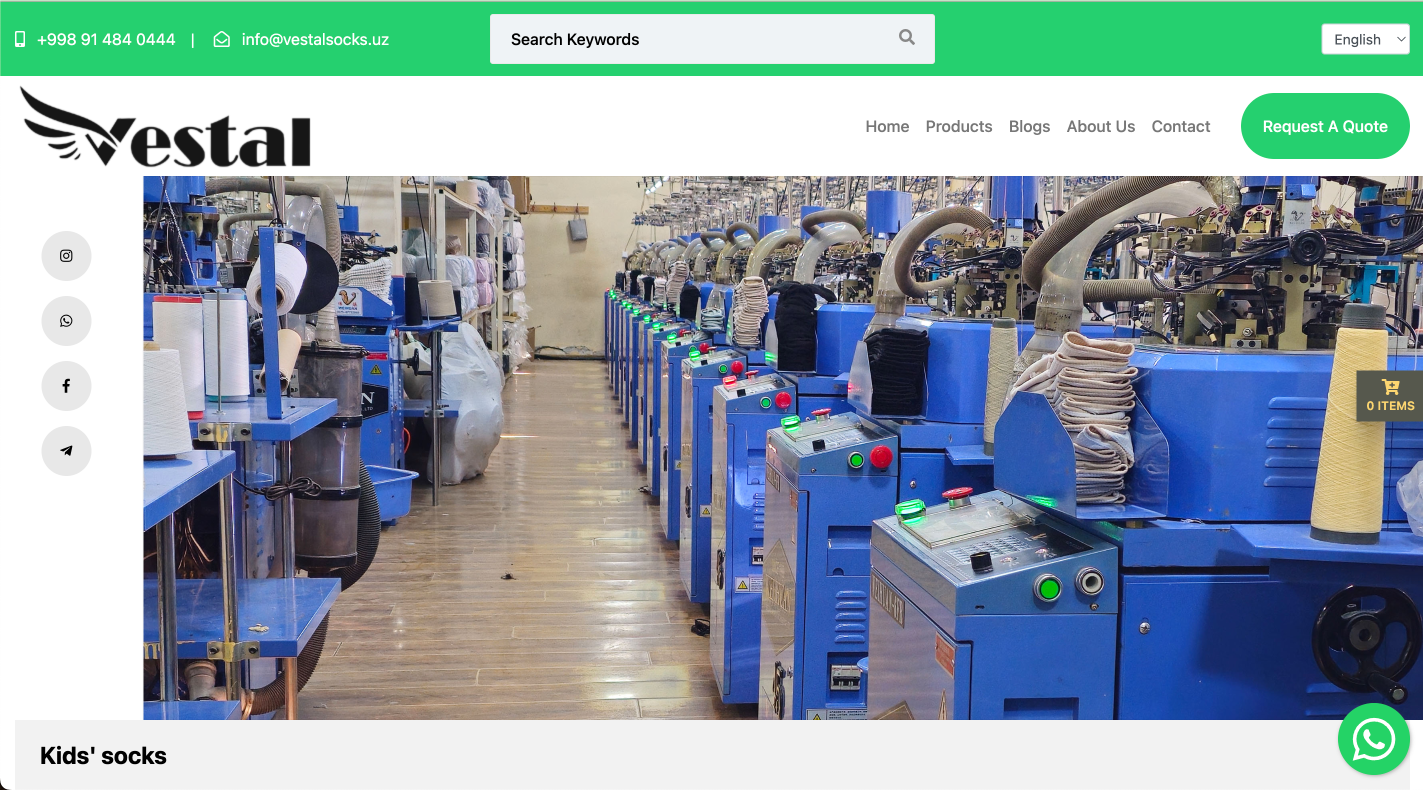Viewport: 1423px width, 790px height.
Task: Click the Vestal logo
Action: 166,128
